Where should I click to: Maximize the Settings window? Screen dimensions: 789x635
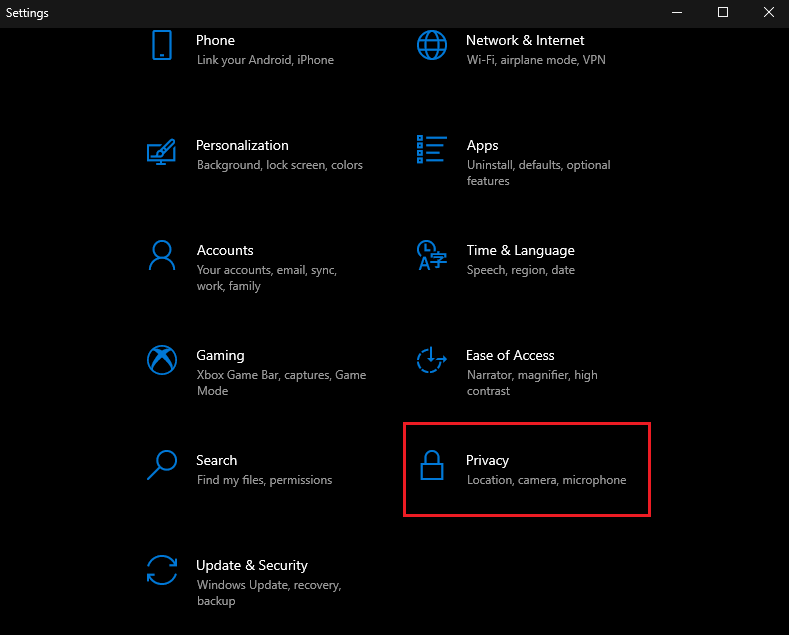pyautogui.click(x=723, y=13)
